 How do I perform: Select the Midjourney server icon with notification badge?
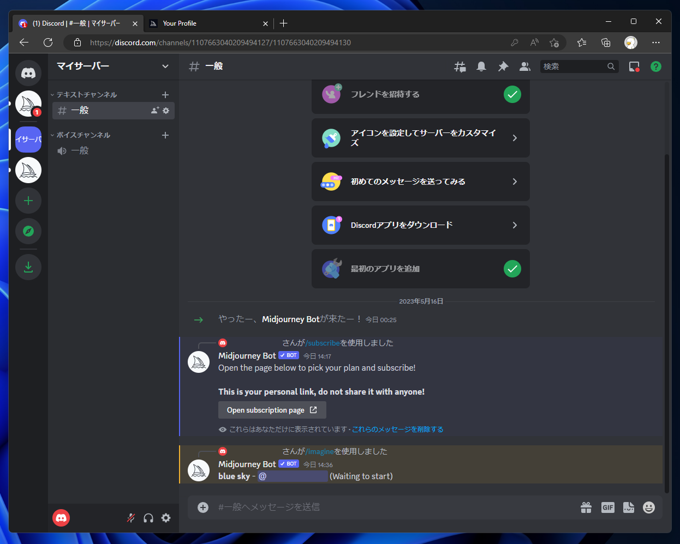(28, 104)
